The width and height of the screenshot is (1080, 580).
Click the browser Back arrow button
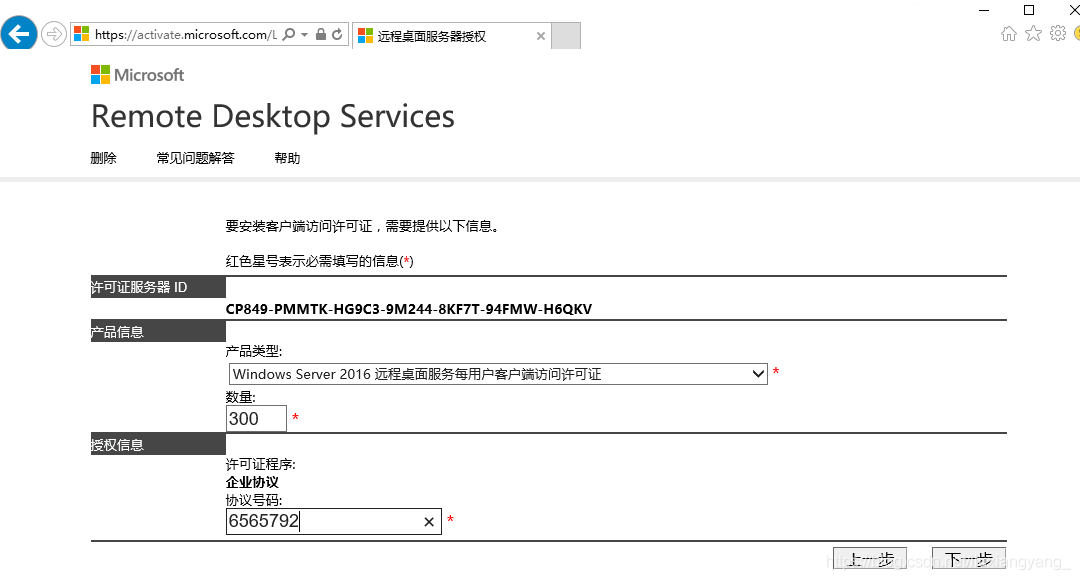pos(20,34)
